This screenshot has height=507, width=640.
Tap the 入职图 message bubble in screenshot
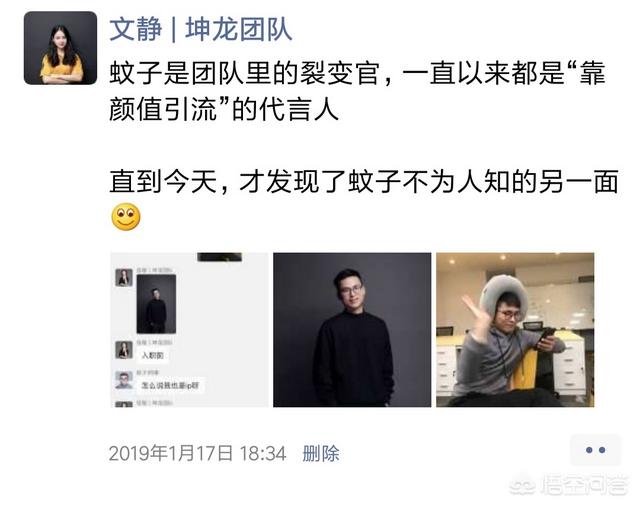(x=152, y=356)
